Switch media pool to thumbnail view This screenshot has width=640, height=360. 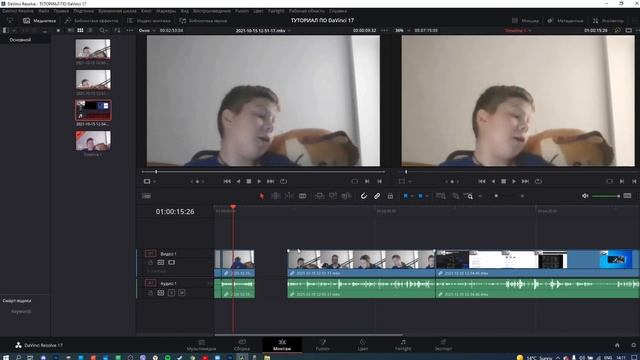(80, 31)
